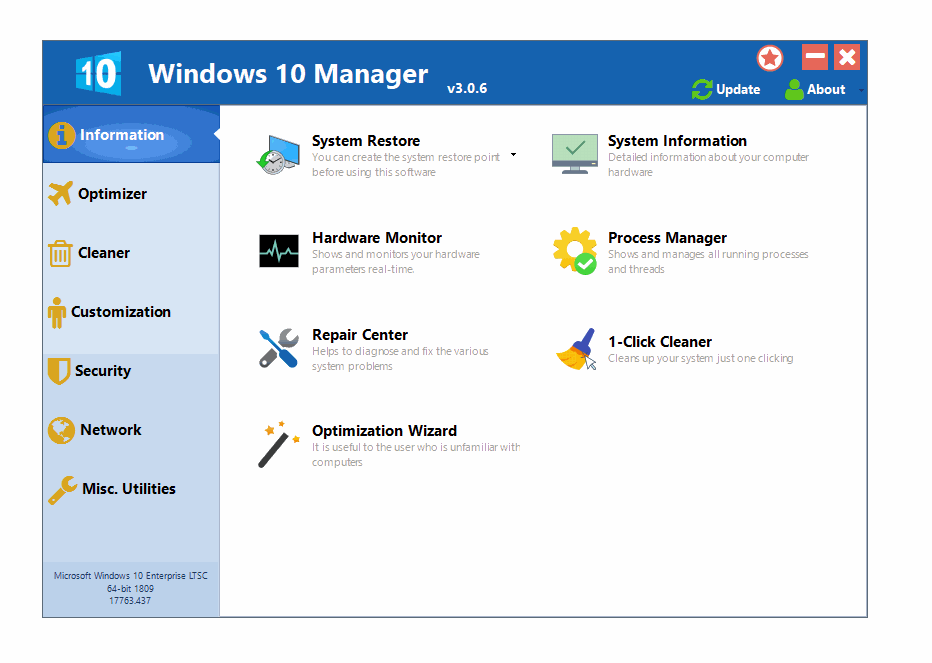Screen dimensions: 932x663
Task: Launch Repair Center from its title
Action: click(x=360, y=335)
